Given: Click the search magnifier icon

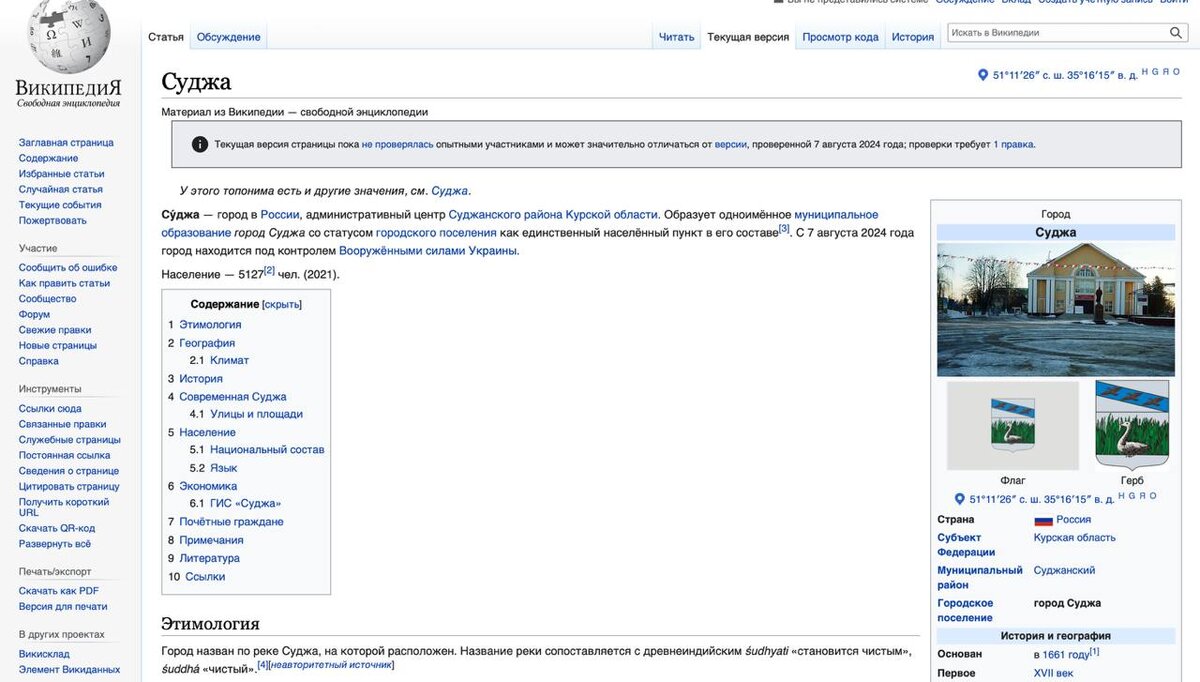Looking at the screenshot, I should 1176,33.
